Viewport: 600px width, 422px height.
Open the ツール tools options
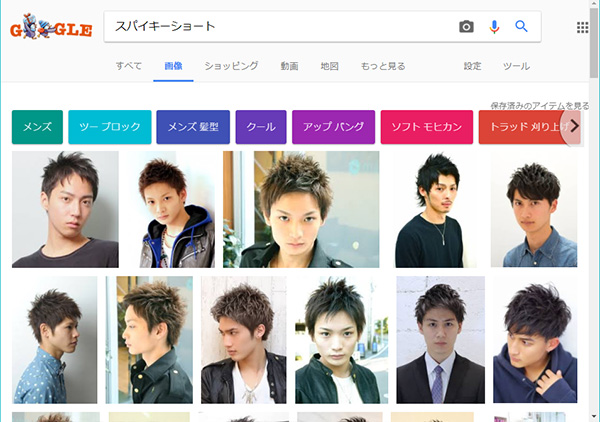[516, 66]
